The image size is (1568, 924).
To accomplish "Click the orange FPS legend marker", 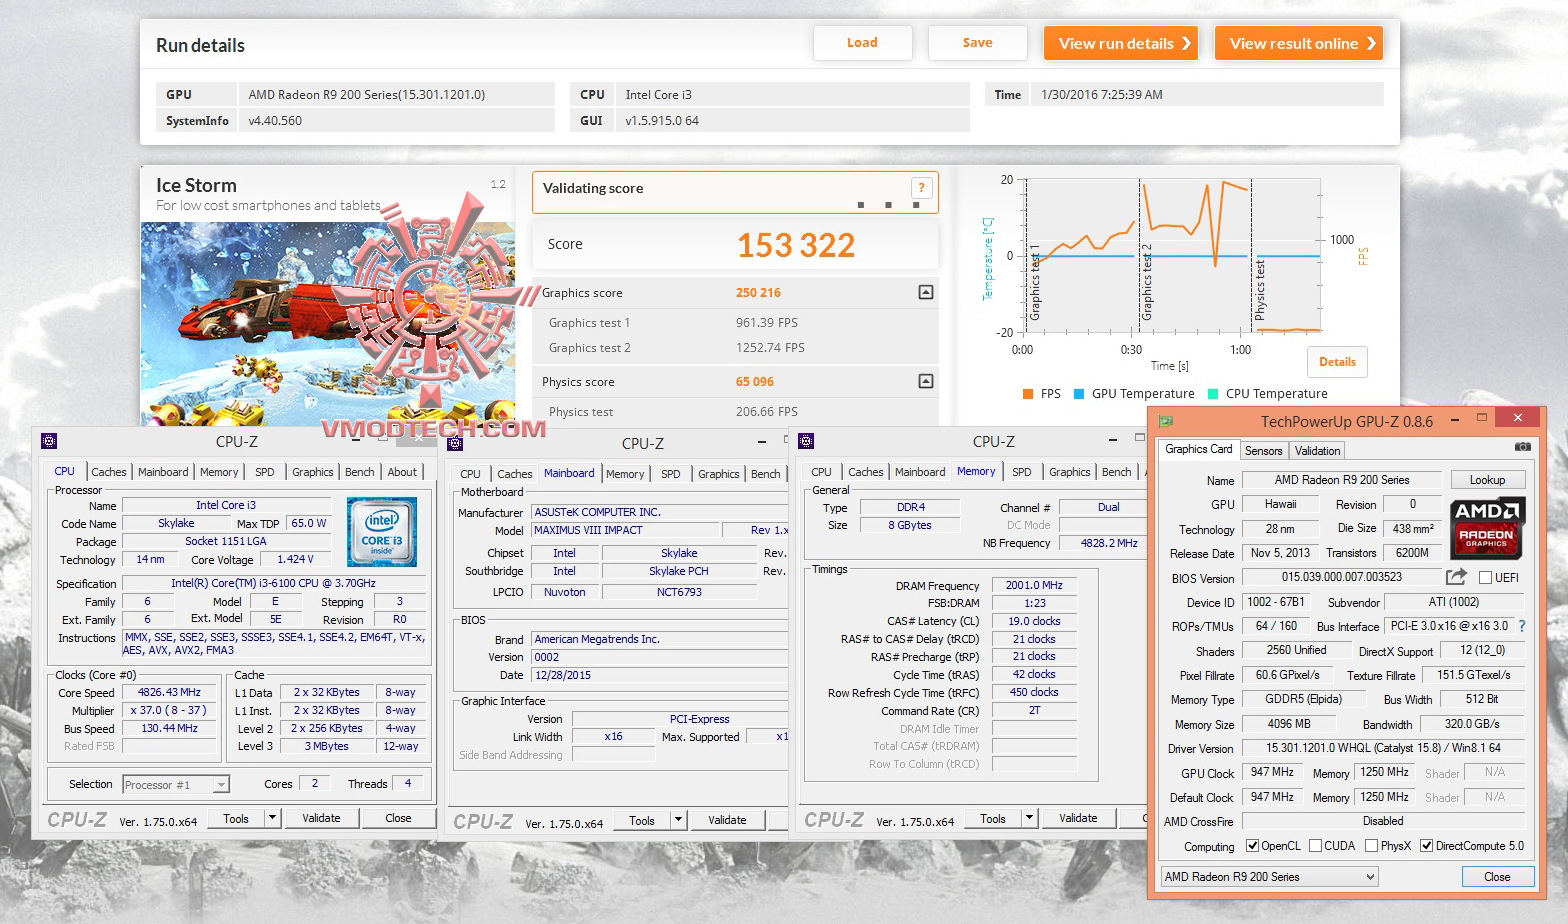I will coord(1028,394).
